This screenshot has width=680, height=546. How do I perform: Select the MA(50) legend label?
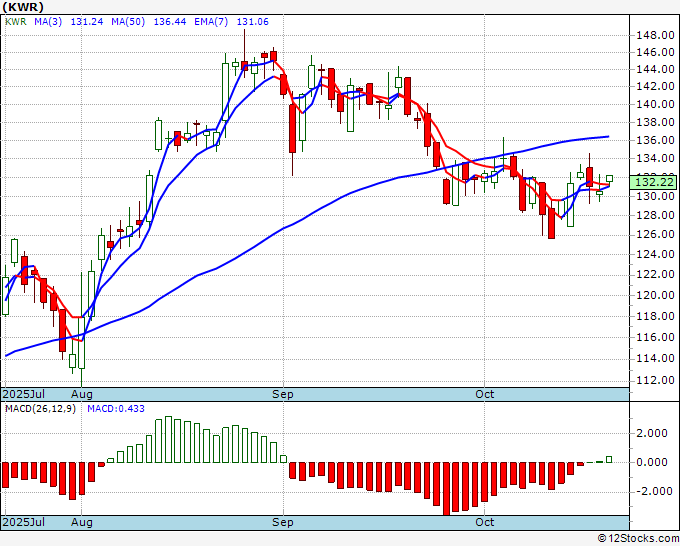tap(128, 22)
